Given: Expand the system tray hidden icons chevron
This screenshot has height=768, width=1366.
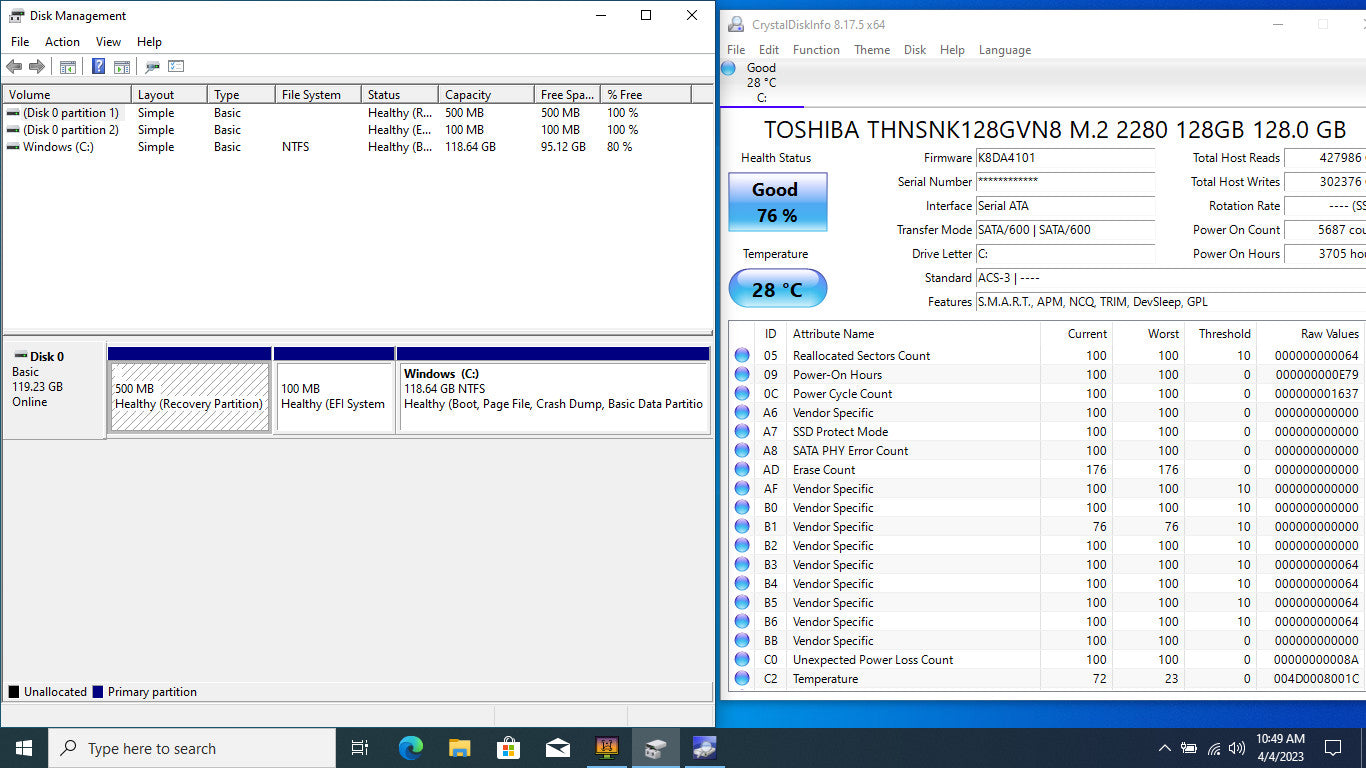Looking at the screenshot, I should (x=1164, y=748).
